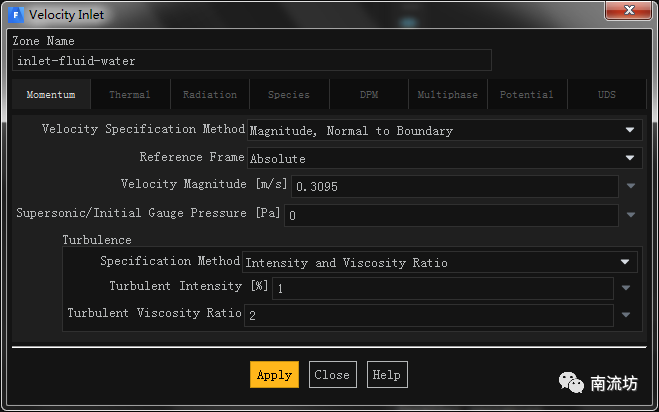Click the Velocity Magnitude input field

[x=454, y=186]
